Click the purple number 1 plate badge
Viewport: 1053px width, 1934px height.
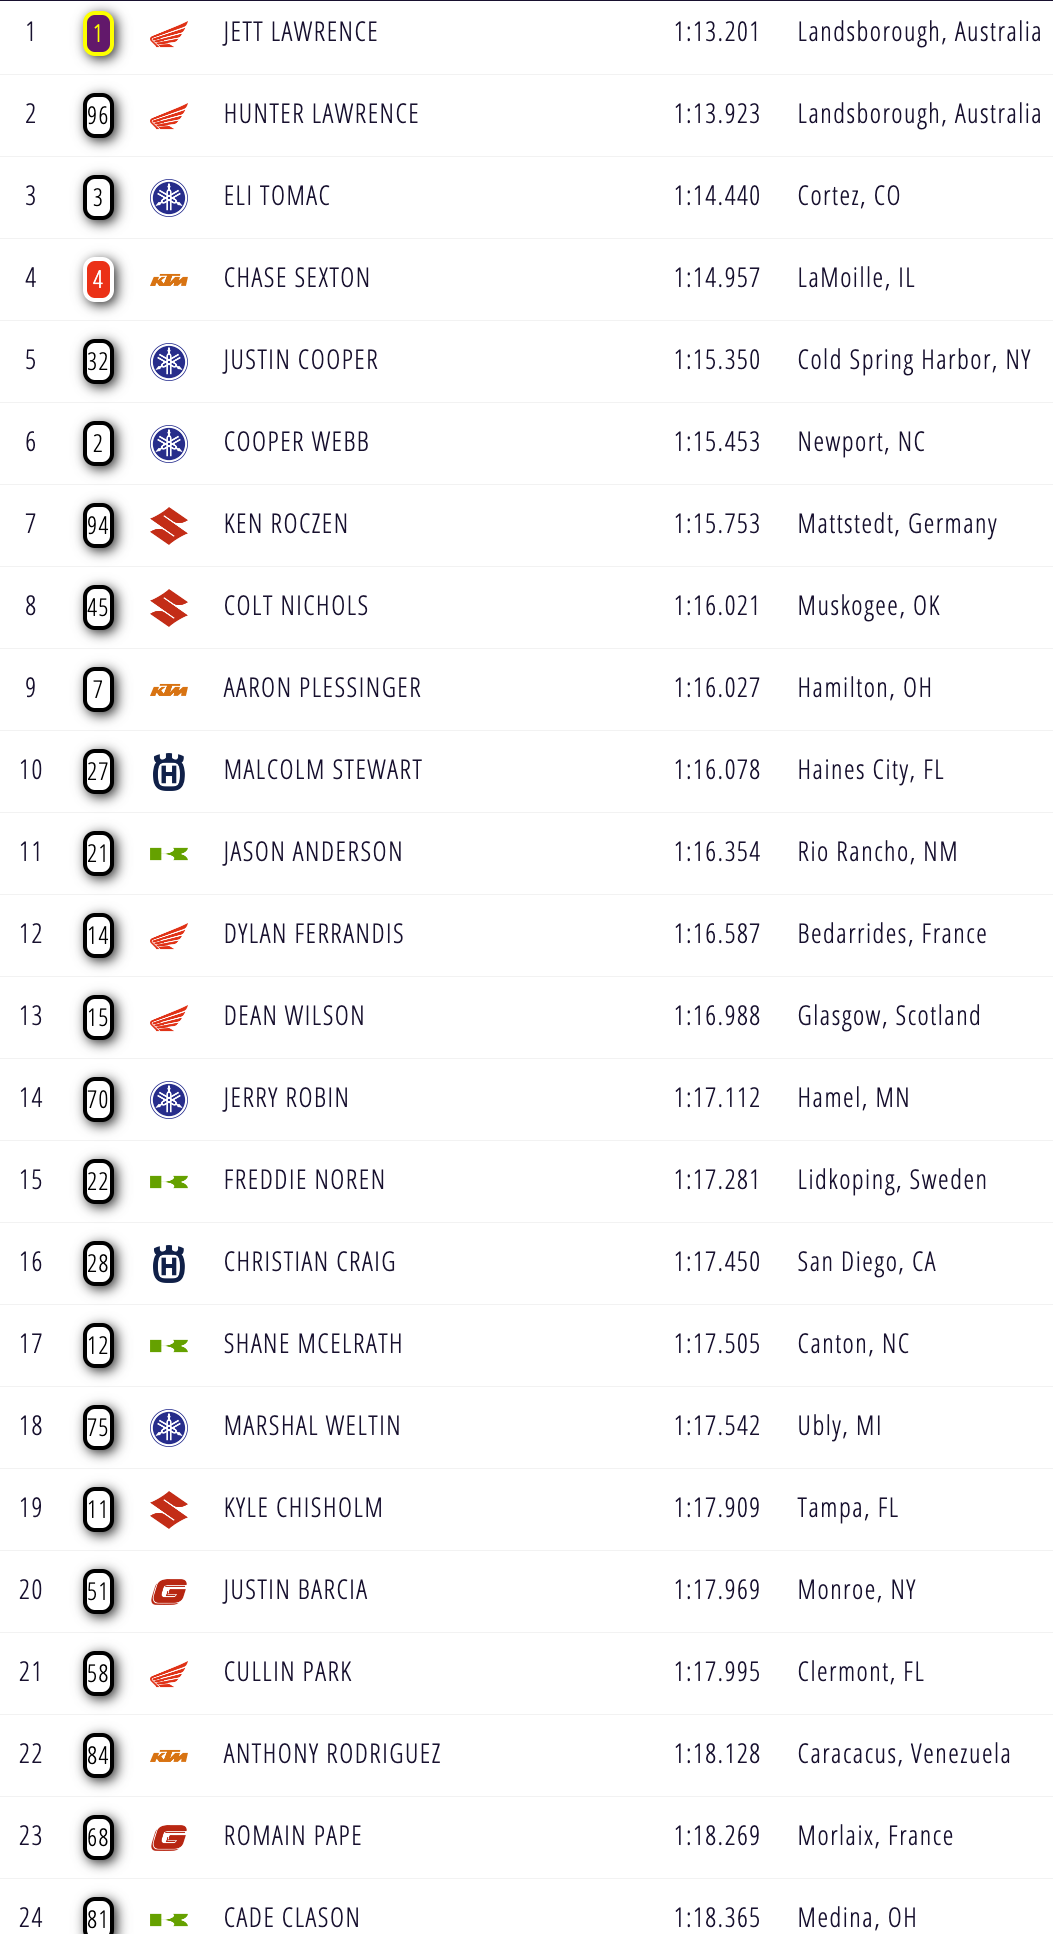pos(98,35)
